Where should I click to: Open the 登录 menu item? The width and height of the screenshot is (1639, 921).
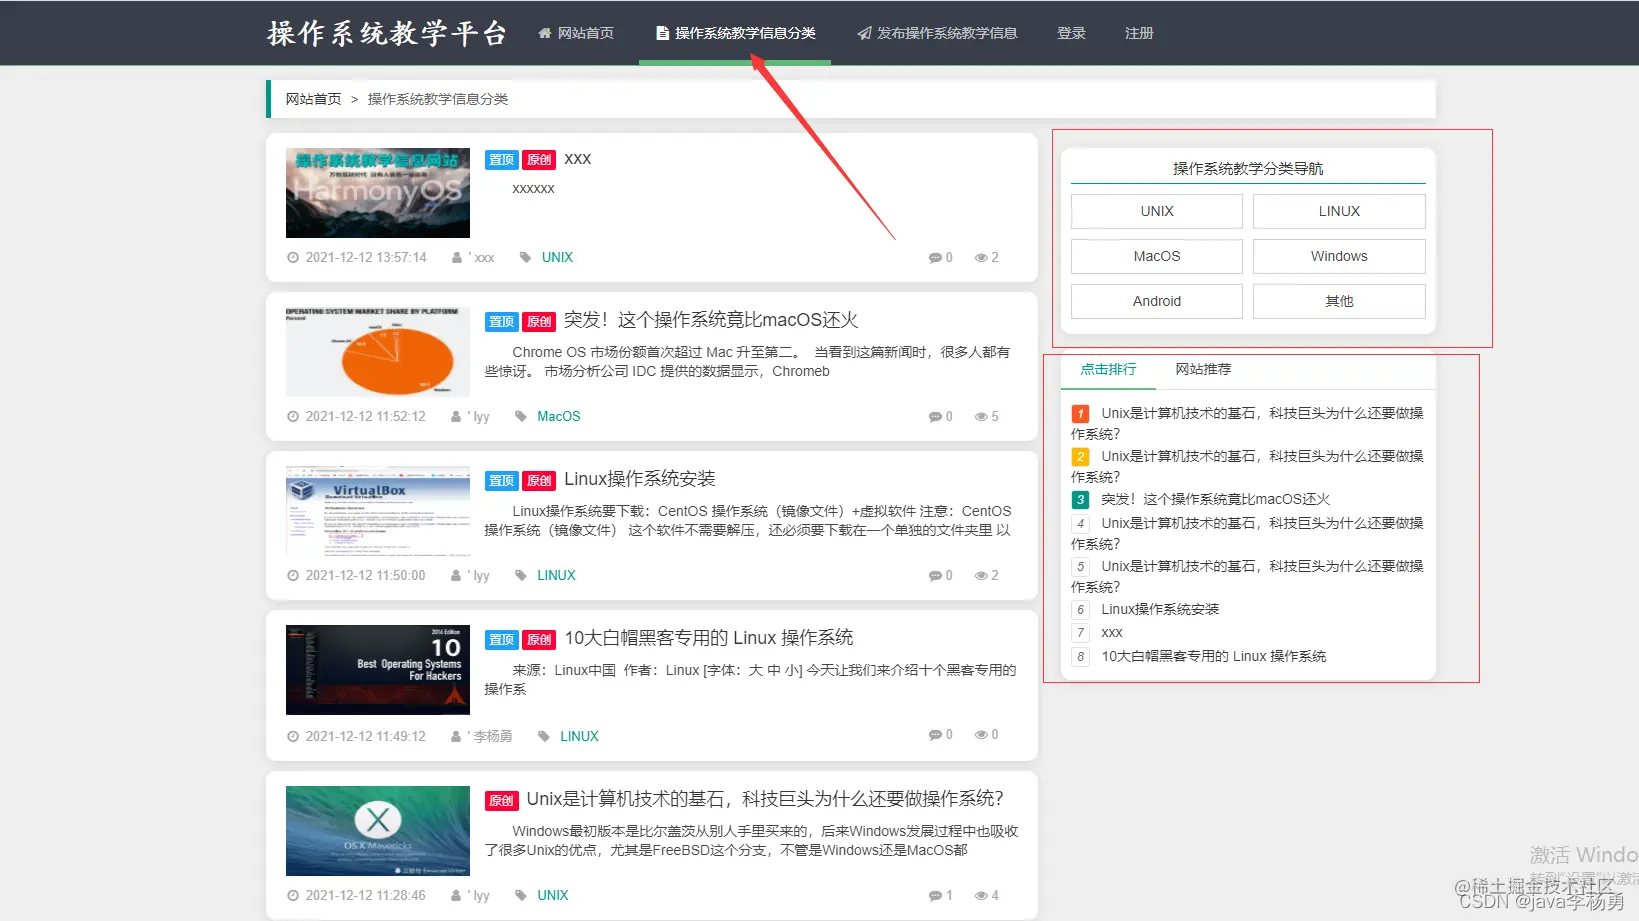pyautogui.click(x=1071, y=33)
